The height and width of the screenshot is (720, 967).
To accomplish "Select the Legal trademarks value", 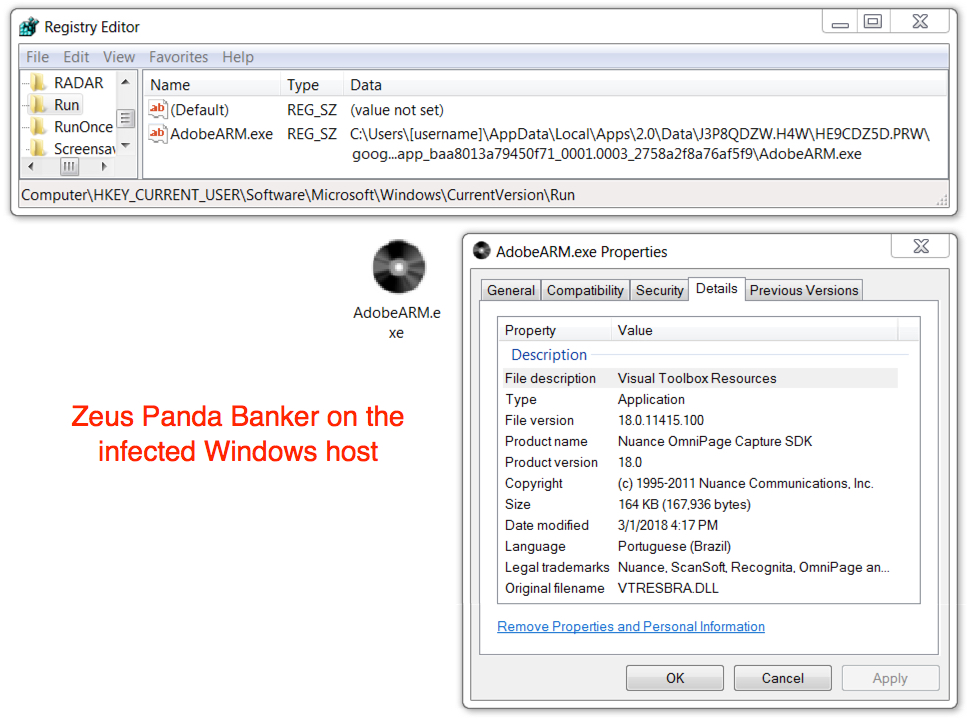I will click(x=754, y=567).
